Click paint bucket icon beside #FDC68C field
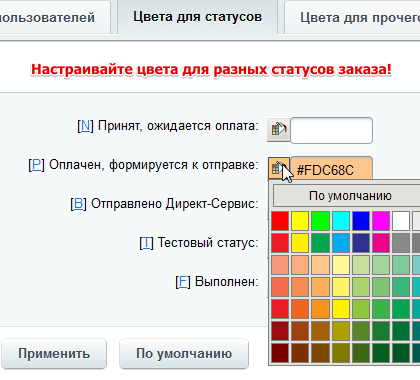This screenshot has height=380, width=420. pos(279,168)
